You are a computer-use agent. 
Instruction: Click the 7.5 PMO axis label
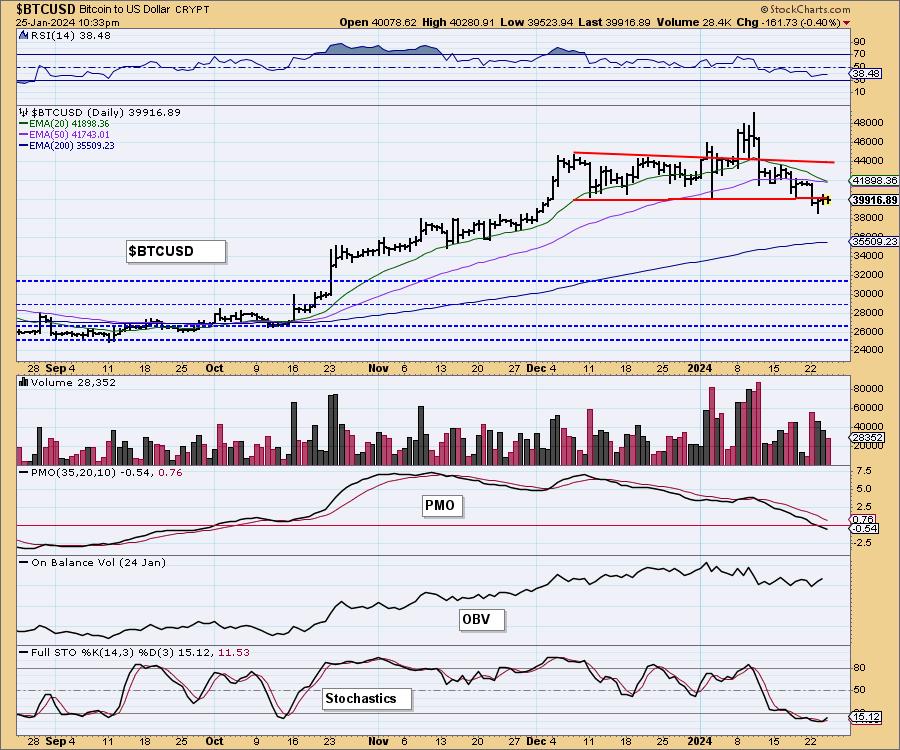864,471
